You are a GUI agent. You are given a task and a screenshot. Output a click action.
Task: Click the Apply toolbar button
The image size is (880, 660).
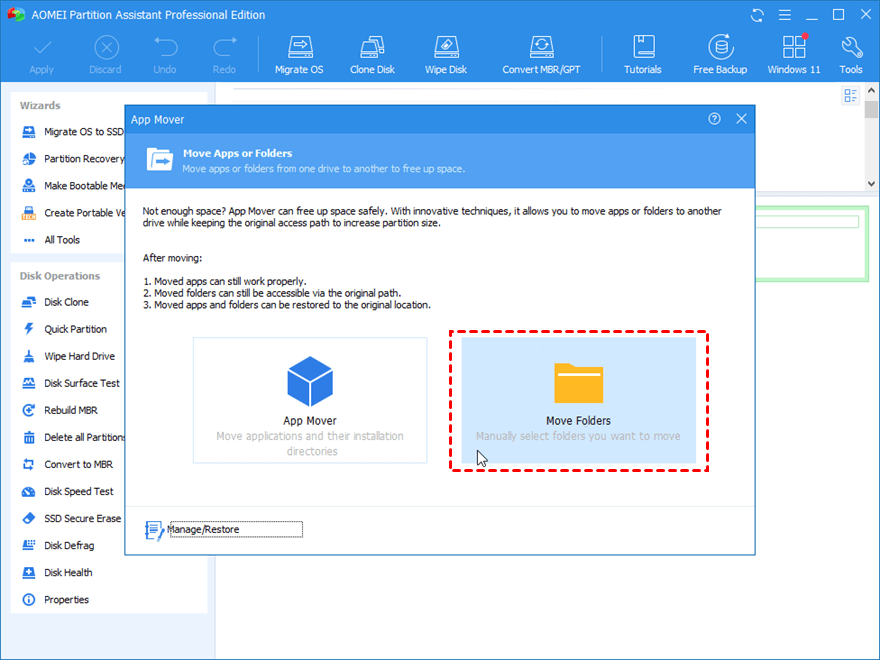42,56
